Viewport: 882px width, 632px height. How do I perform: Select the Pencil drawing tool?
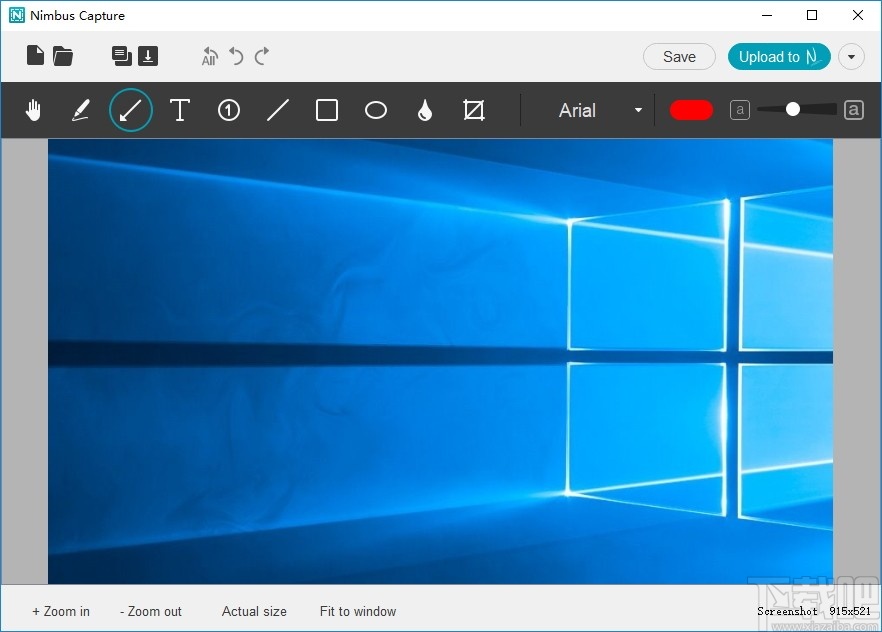pos(81,110)
